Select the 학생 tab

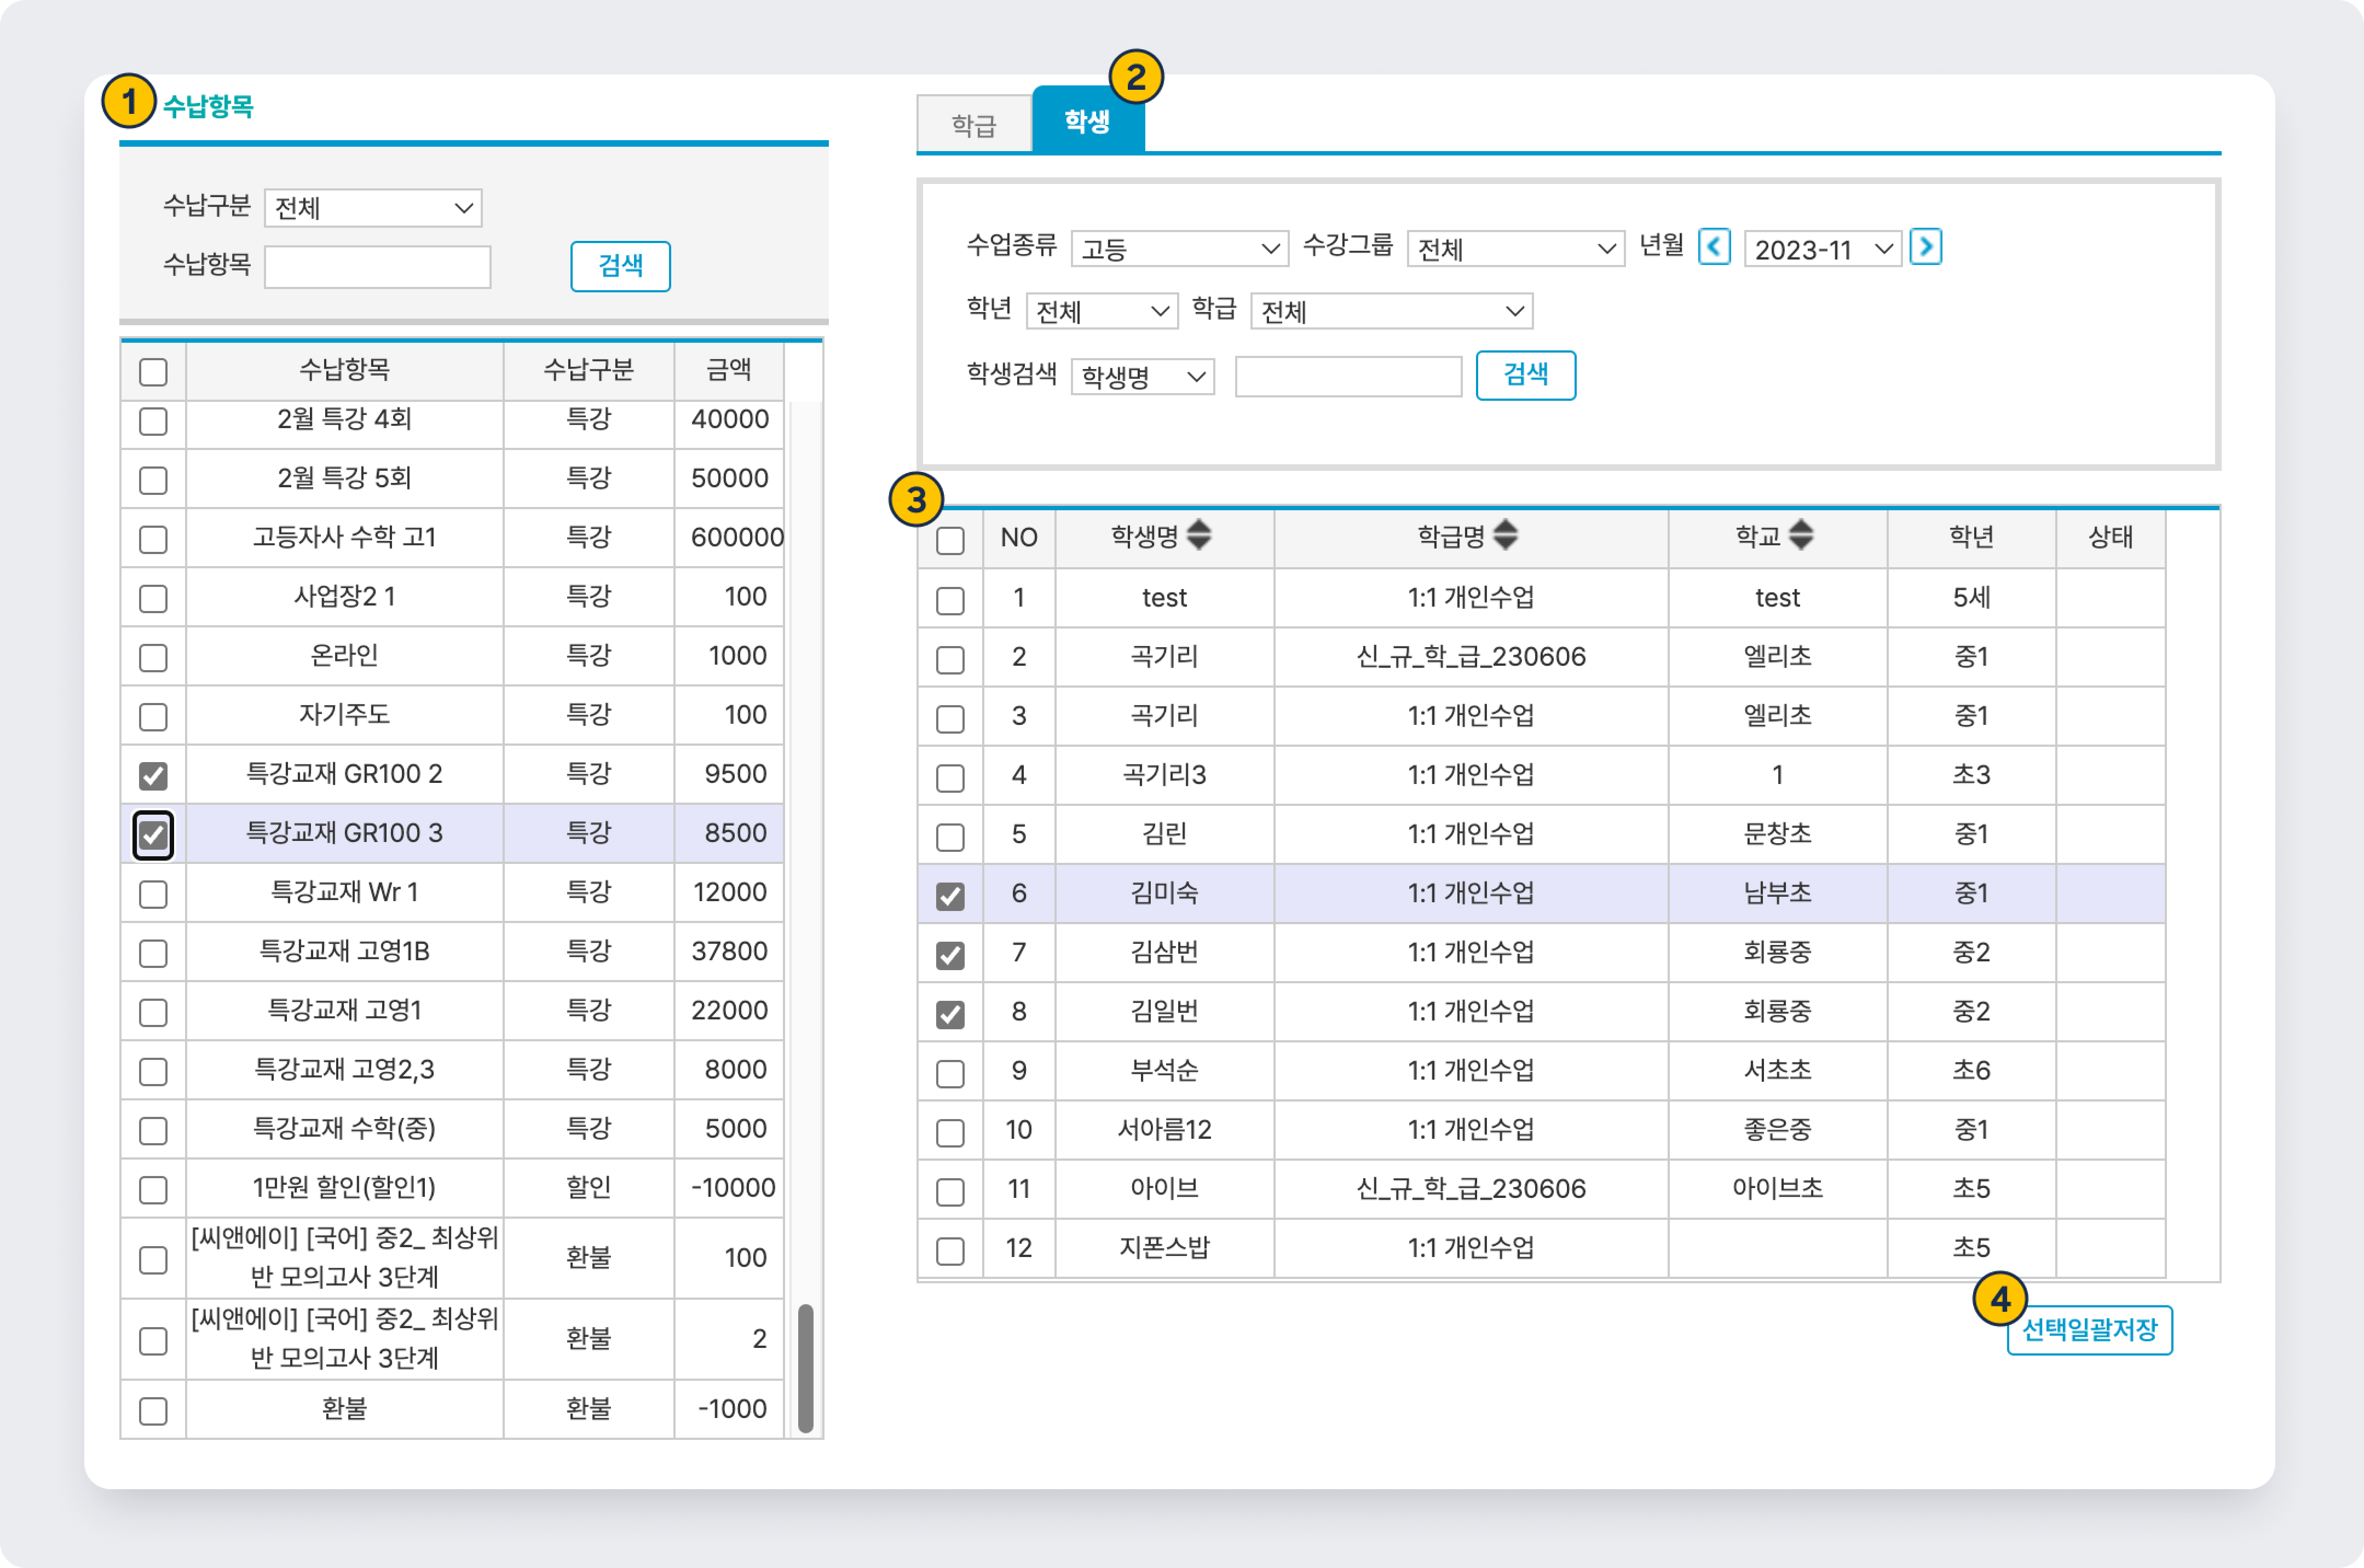coord(1087,122)
